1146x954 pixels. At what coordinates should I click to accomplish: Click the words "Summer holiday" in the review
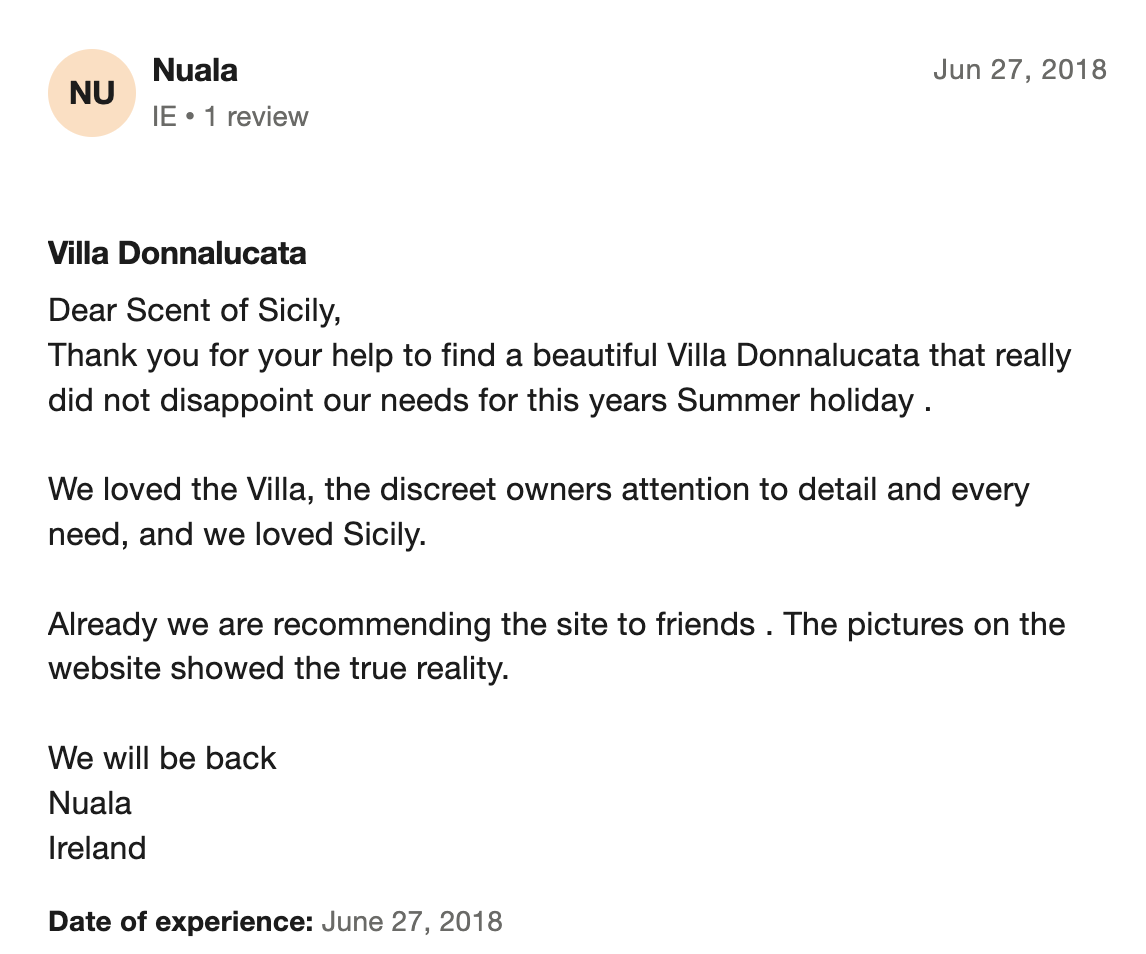[x=795, y=400]
